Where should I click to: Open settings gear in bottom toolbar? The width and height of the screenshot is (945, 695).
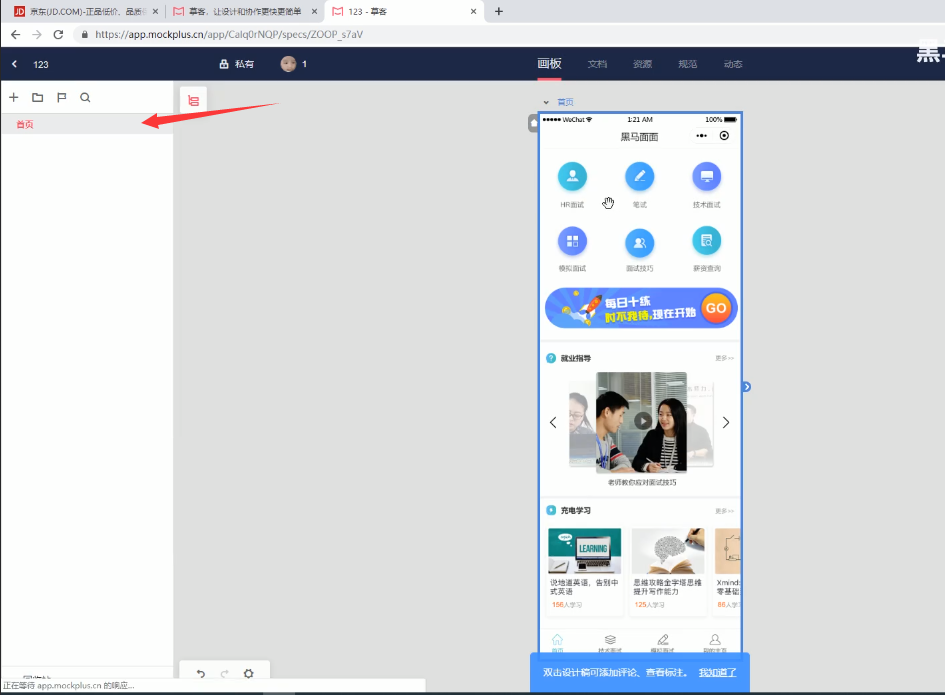coord(248,674)
